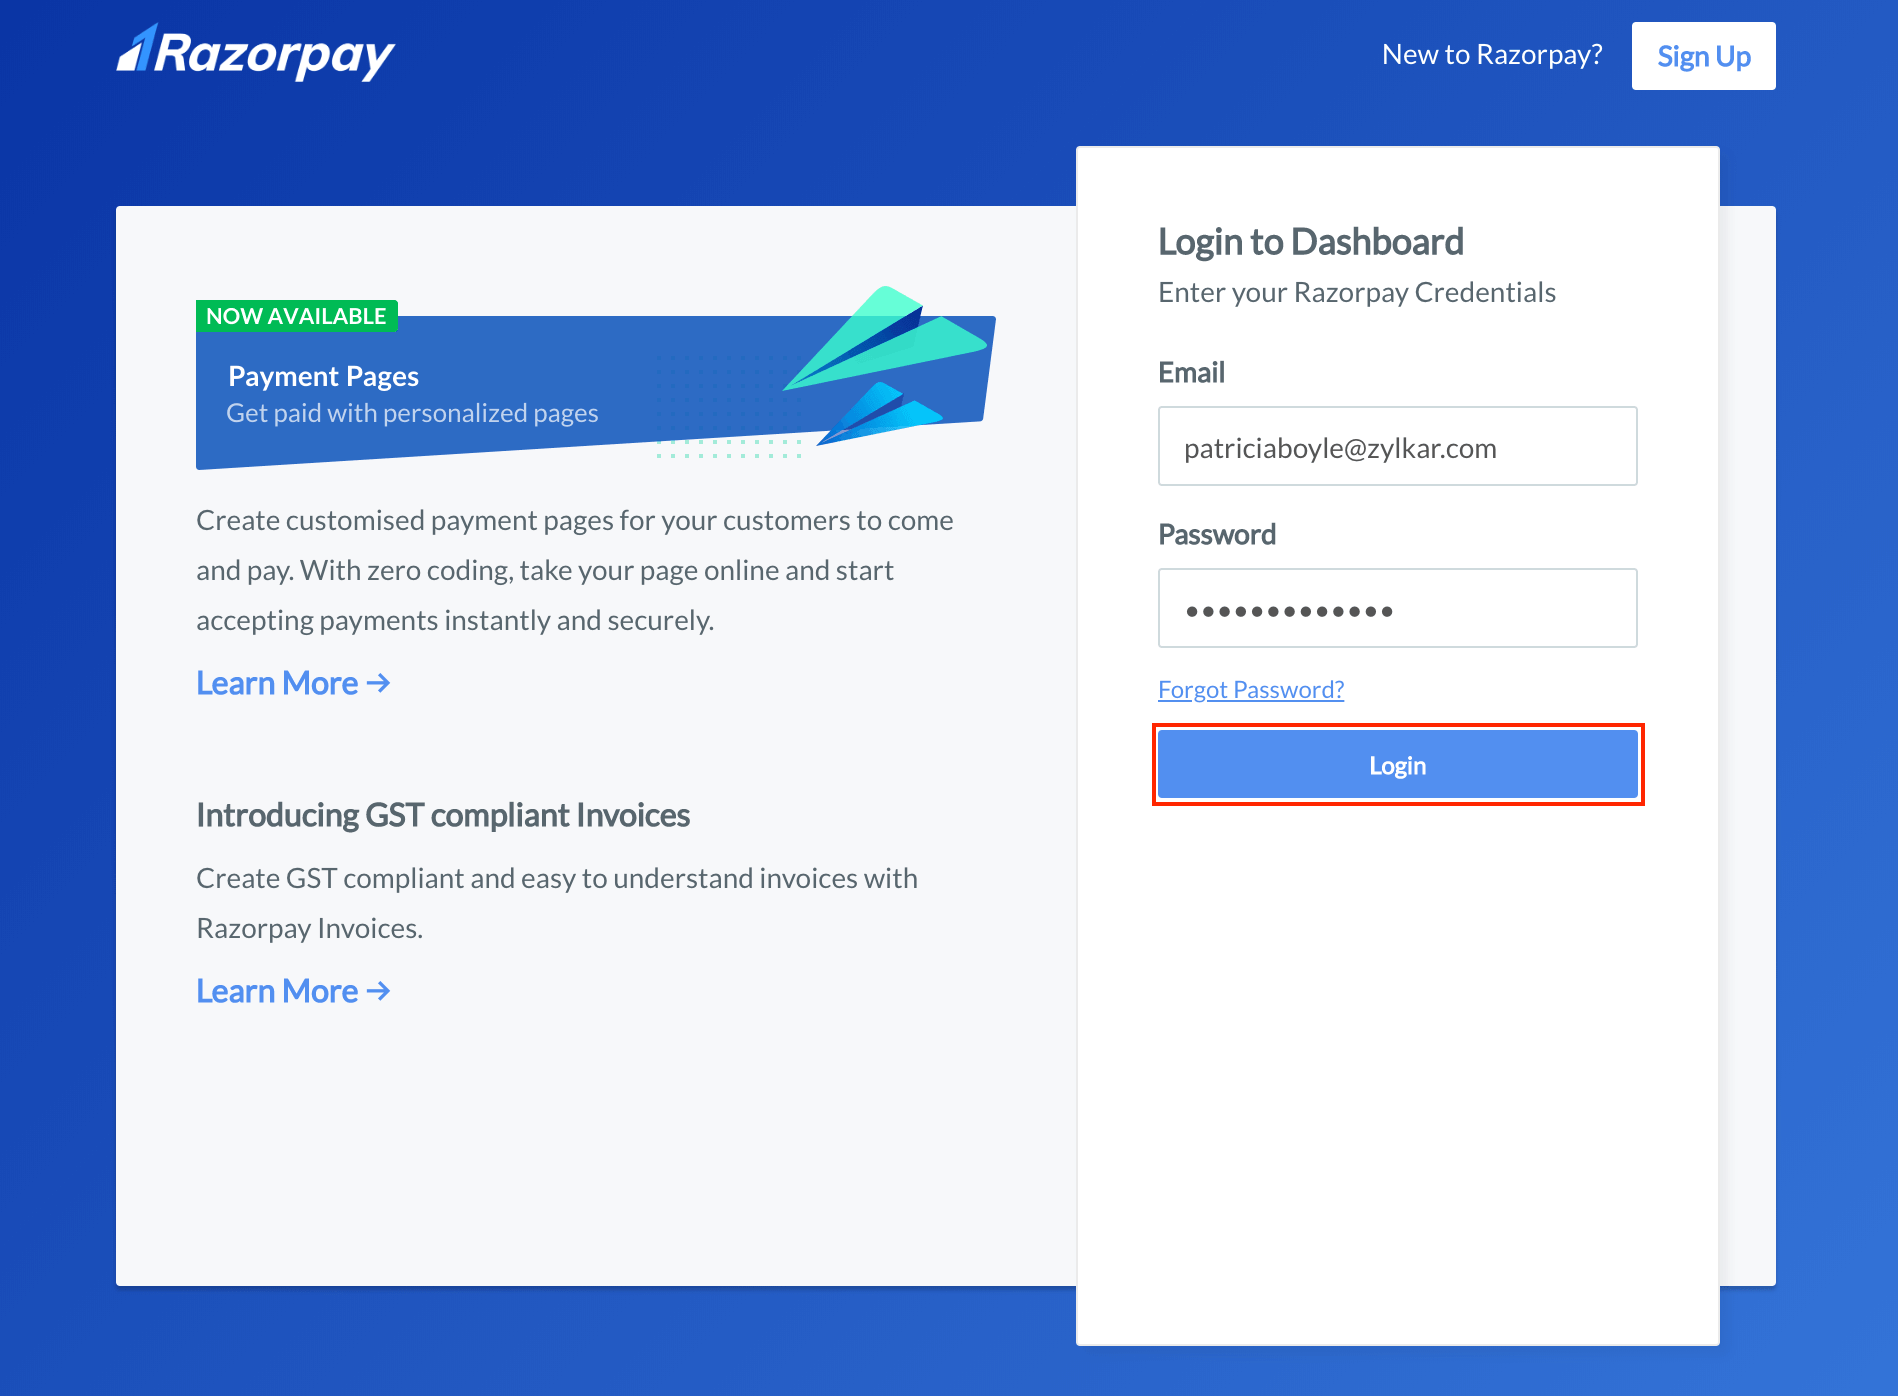This screenshot has width=1898, height=1396.
Task: Click the entered email patriciaboyle@zylkar.com
Action: point(1340,447)
